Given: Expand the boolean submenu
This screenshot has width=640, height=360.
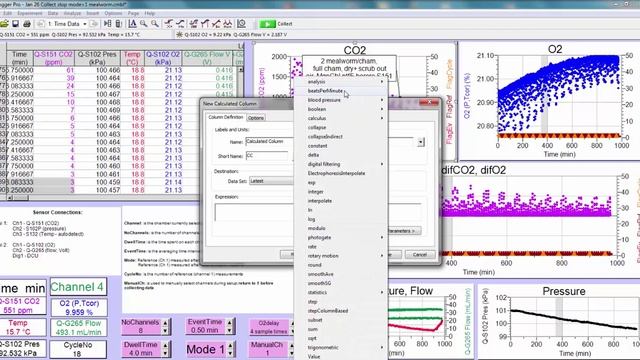Looking at the screenshot, I should [x=341, y=109].
